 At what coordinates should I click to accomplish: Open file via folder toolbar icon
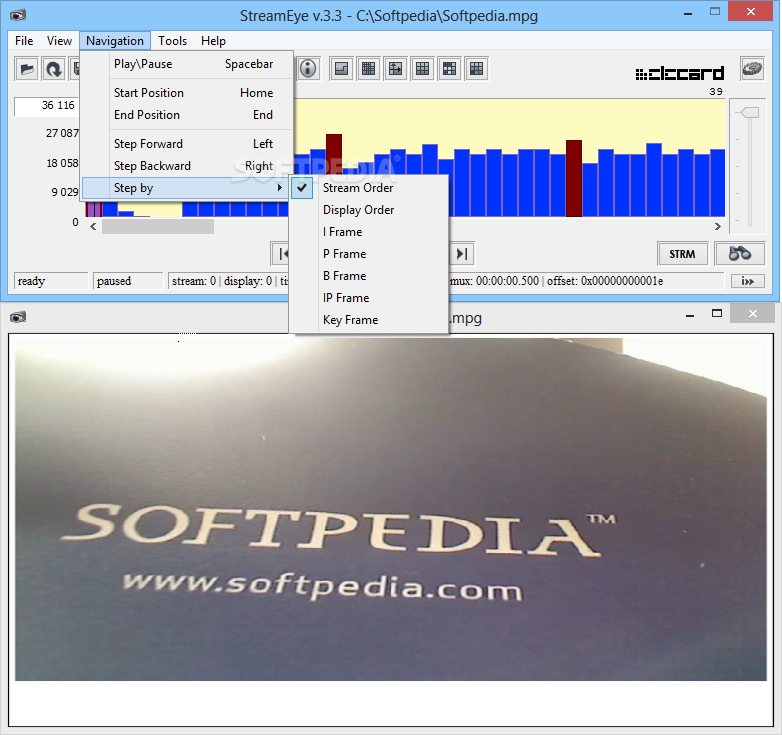pos(26,69)
